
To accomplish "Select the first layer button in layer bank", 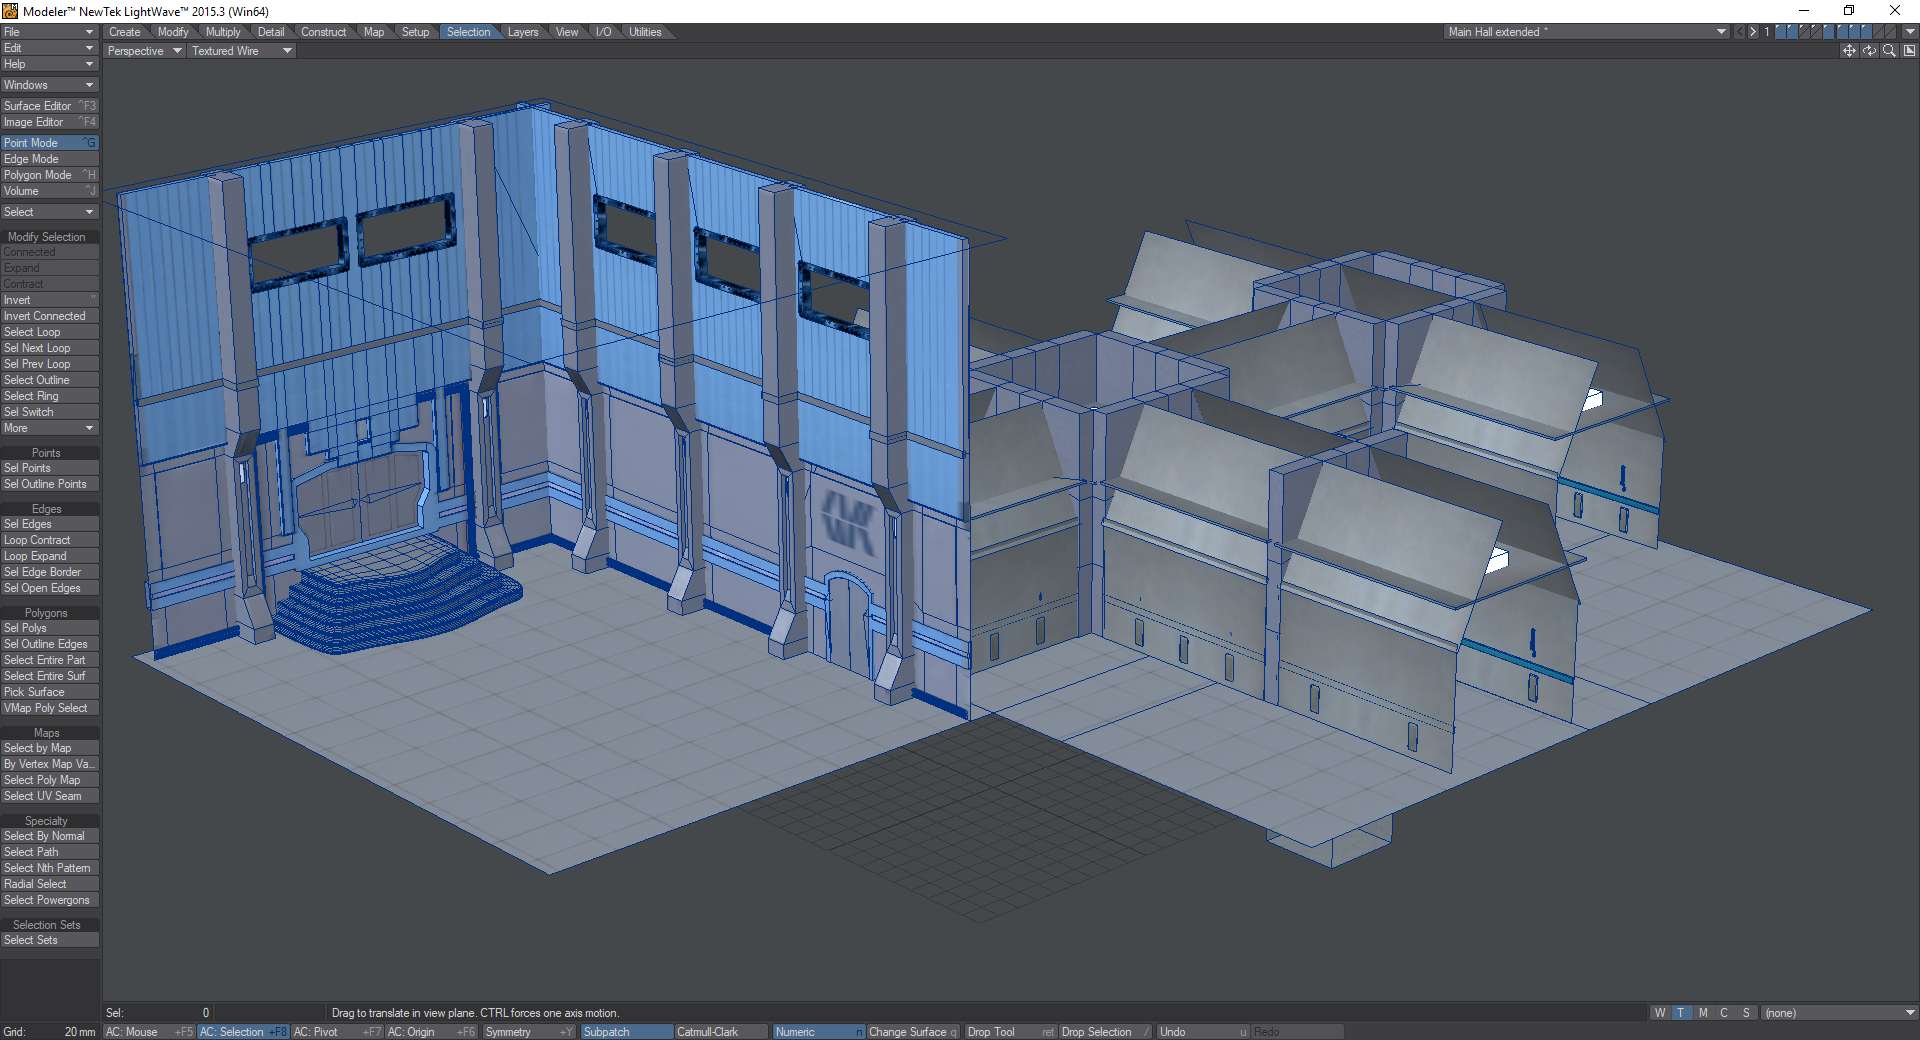I will point(1781,32).
